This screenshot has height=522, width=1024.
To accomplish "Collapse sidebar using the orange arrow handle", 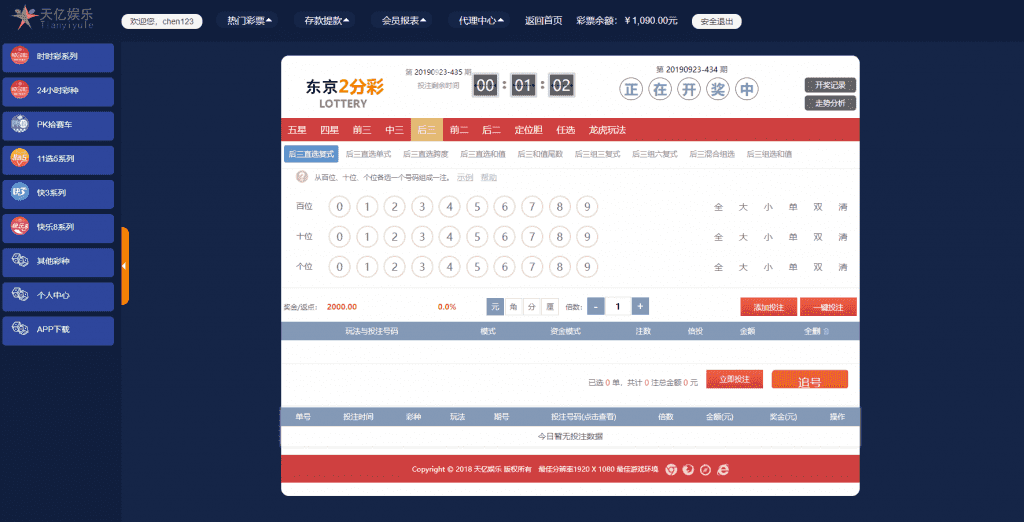I will (125, 266).
